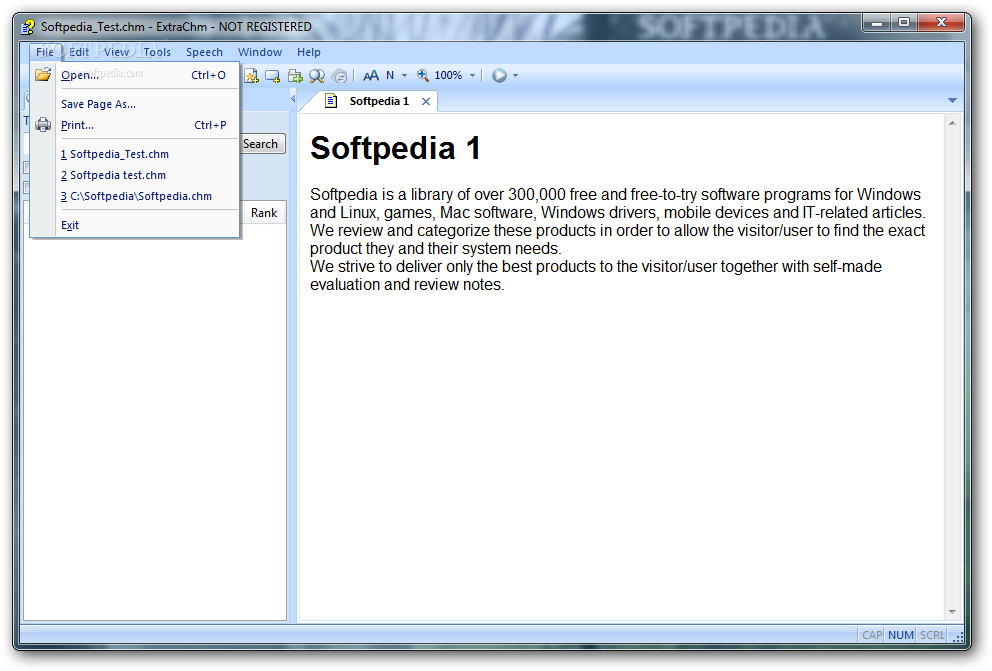The image size is (992, 671).
Task: Open the font size N dropdown arrow
Action: coord(404,75)
